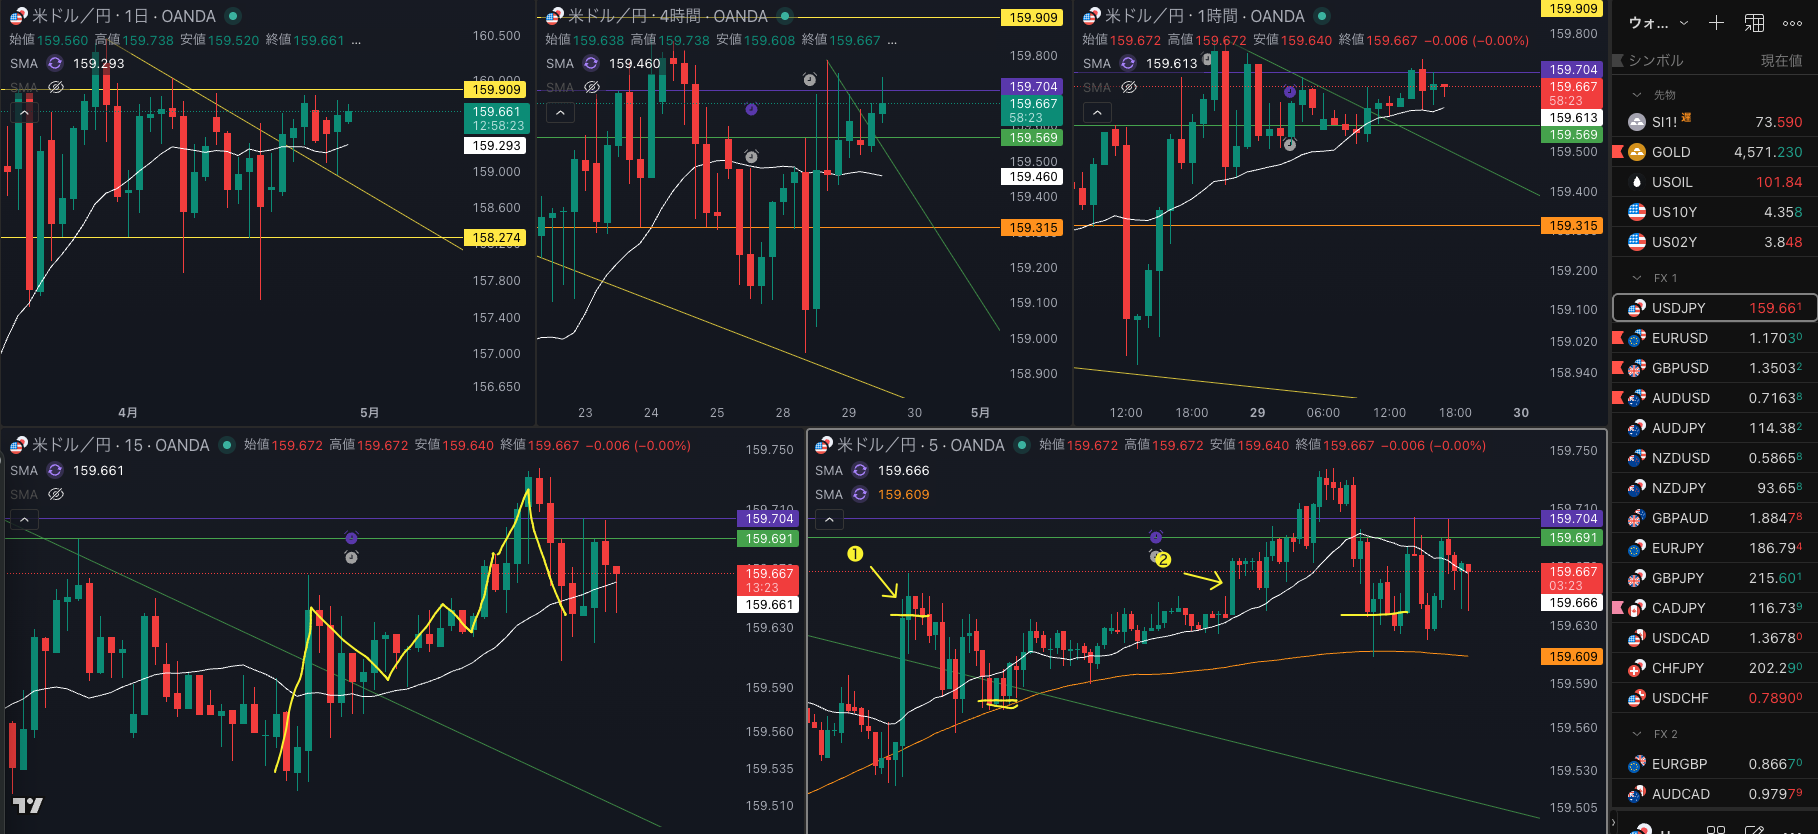Click the market status dot on 1-hour chart
This screenshot has height=834, width=1818.
pyautogui.click(x=1321, y=16)
